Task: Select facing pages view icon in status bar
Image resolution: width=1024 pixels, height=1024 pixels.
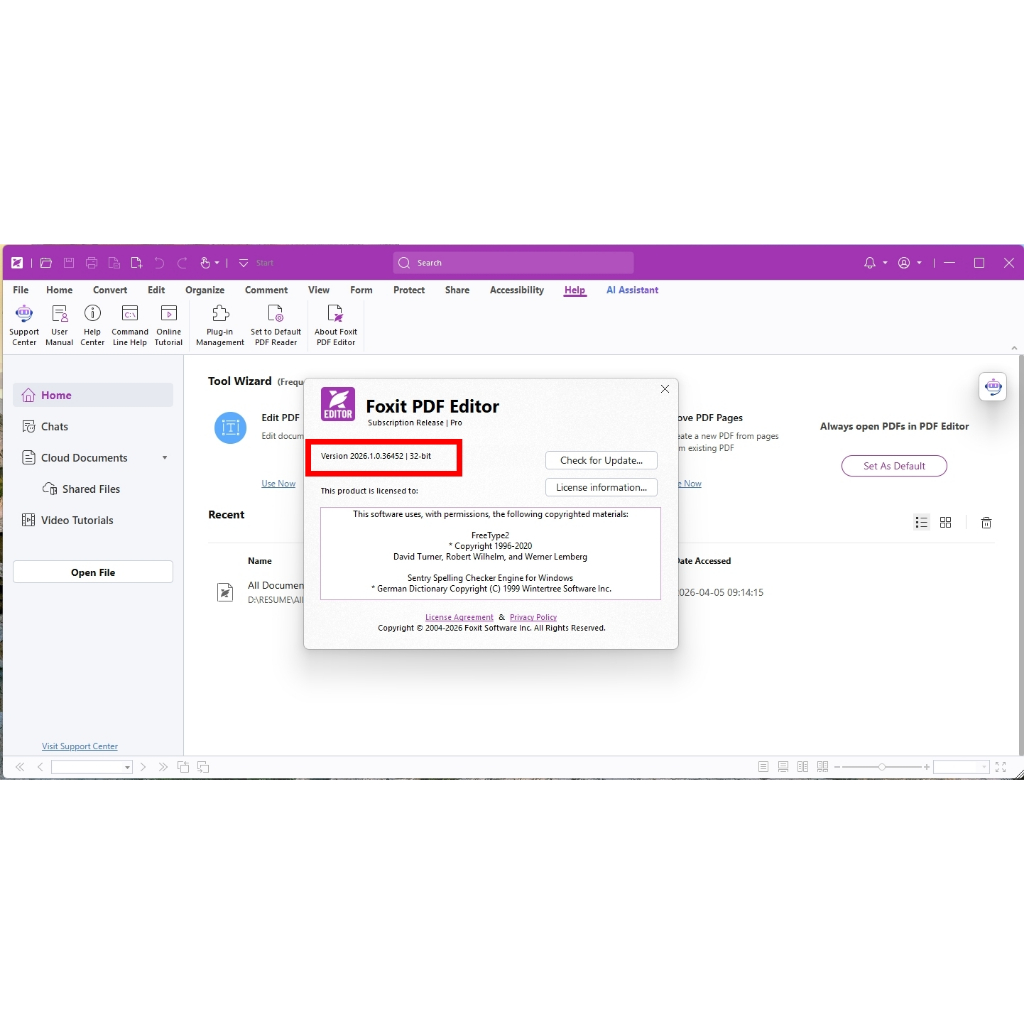Action: point(803,767)
